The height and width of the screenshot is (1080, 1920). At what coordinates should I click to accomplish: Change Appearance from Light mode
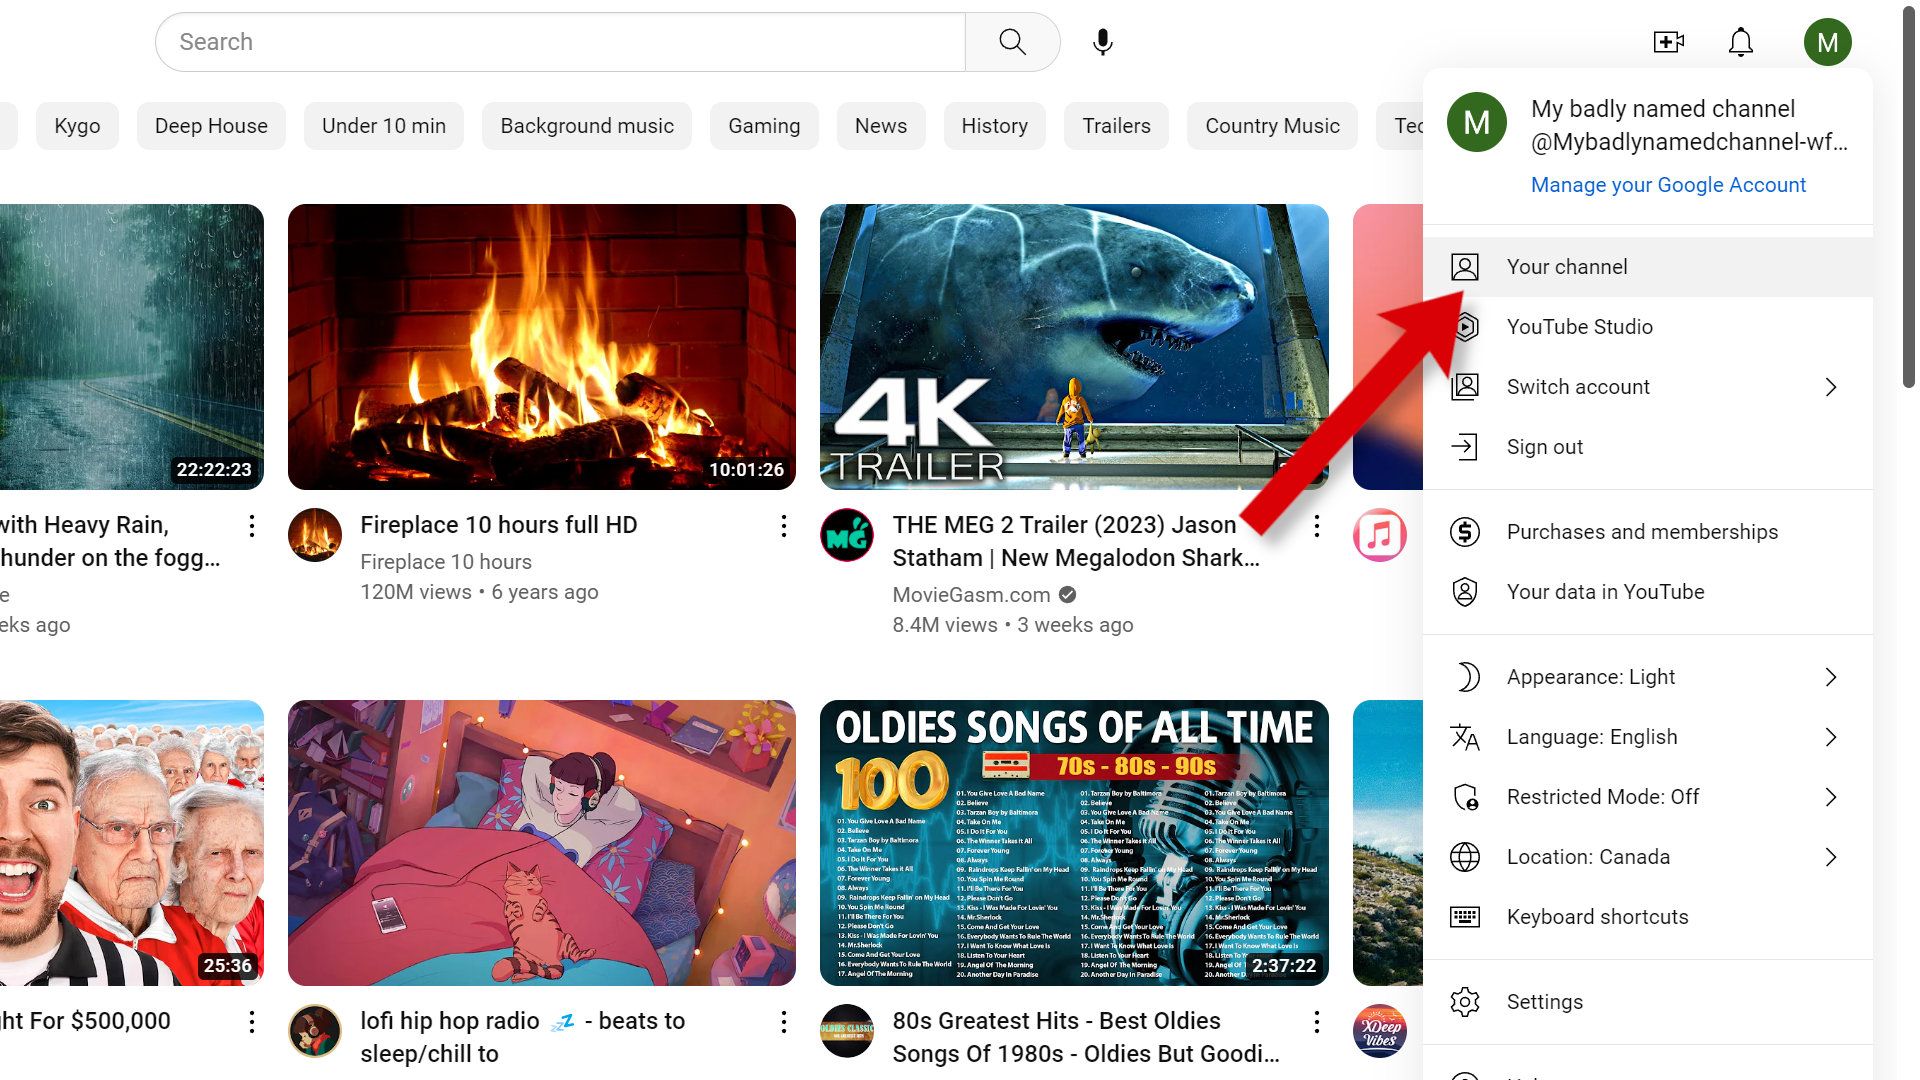click(1589, 676)
